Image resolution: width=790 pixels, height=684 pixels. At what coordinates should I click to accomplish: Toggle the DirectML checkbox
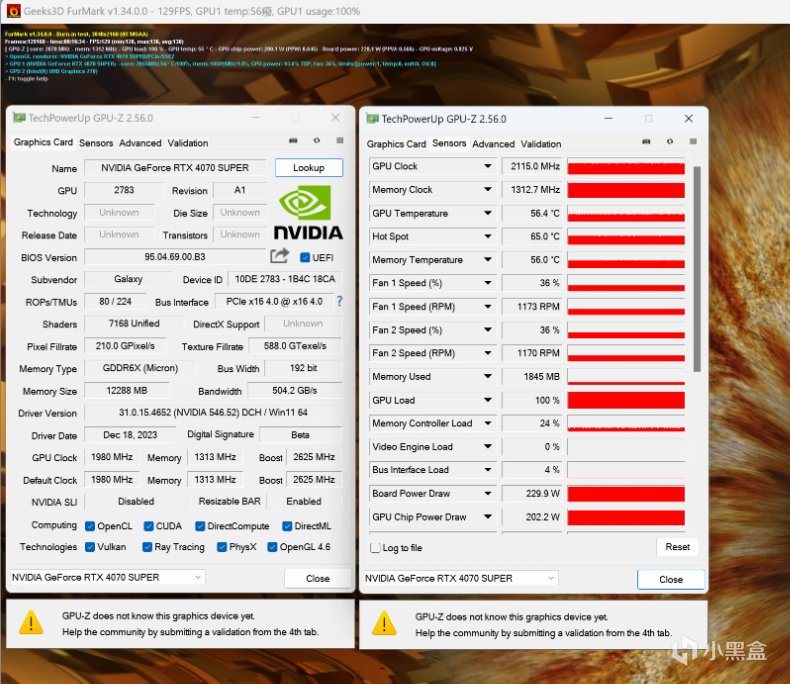pyautogui.click(x=287, y=526)
